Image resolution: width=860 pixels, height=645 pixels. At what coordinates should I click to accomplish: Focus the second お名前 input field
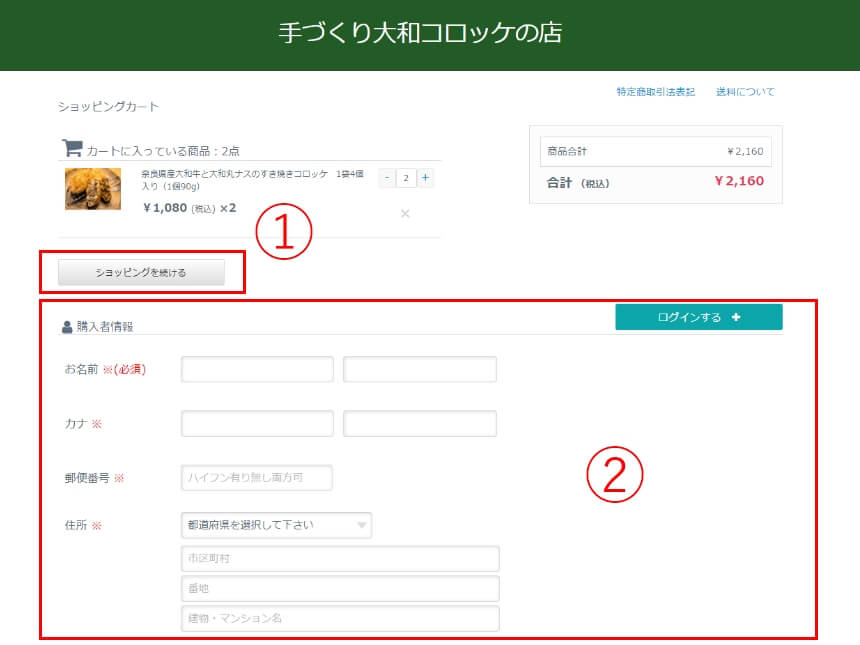(x=419, y=369)
